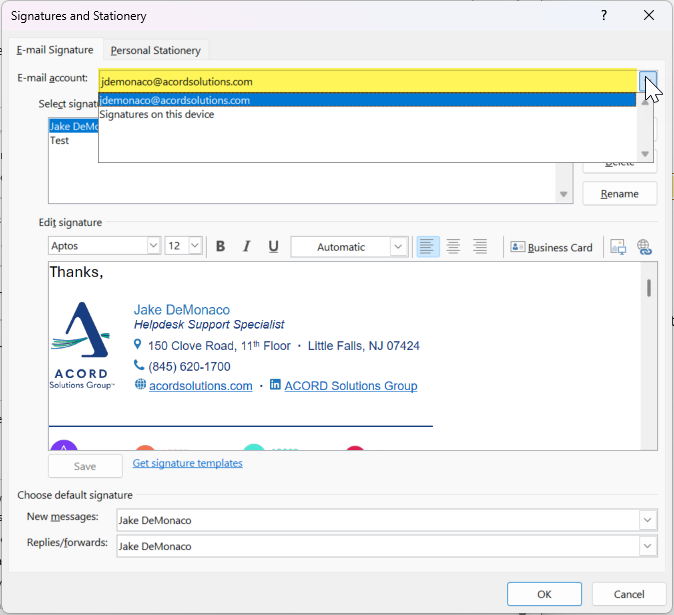This screenshot has height=615, width=674.
Task: Switch to Personal Stationery tab
Action: tap(155, 50)
